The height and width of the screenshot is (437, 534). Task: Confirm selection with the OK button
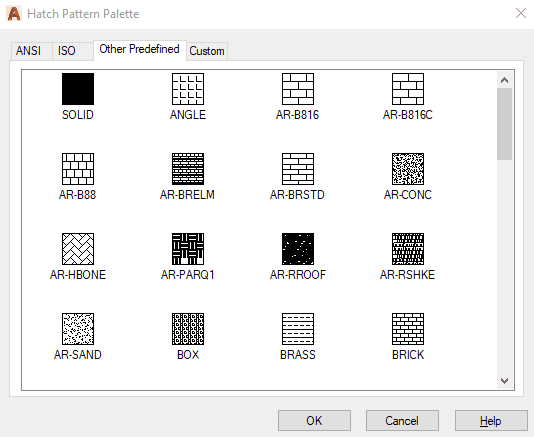(x=314, y=421)
